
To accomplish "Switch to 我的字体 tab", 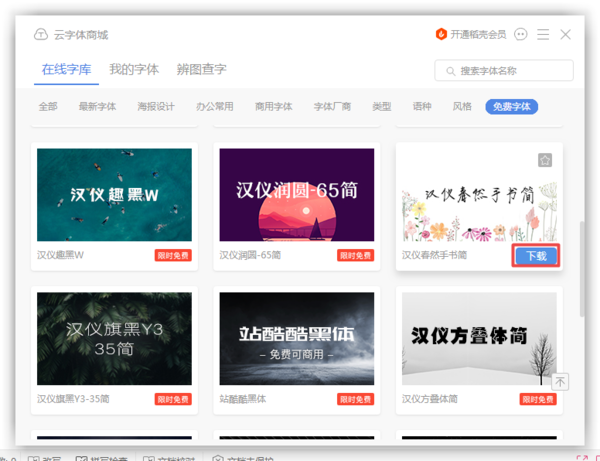I will tap(134, 70).
